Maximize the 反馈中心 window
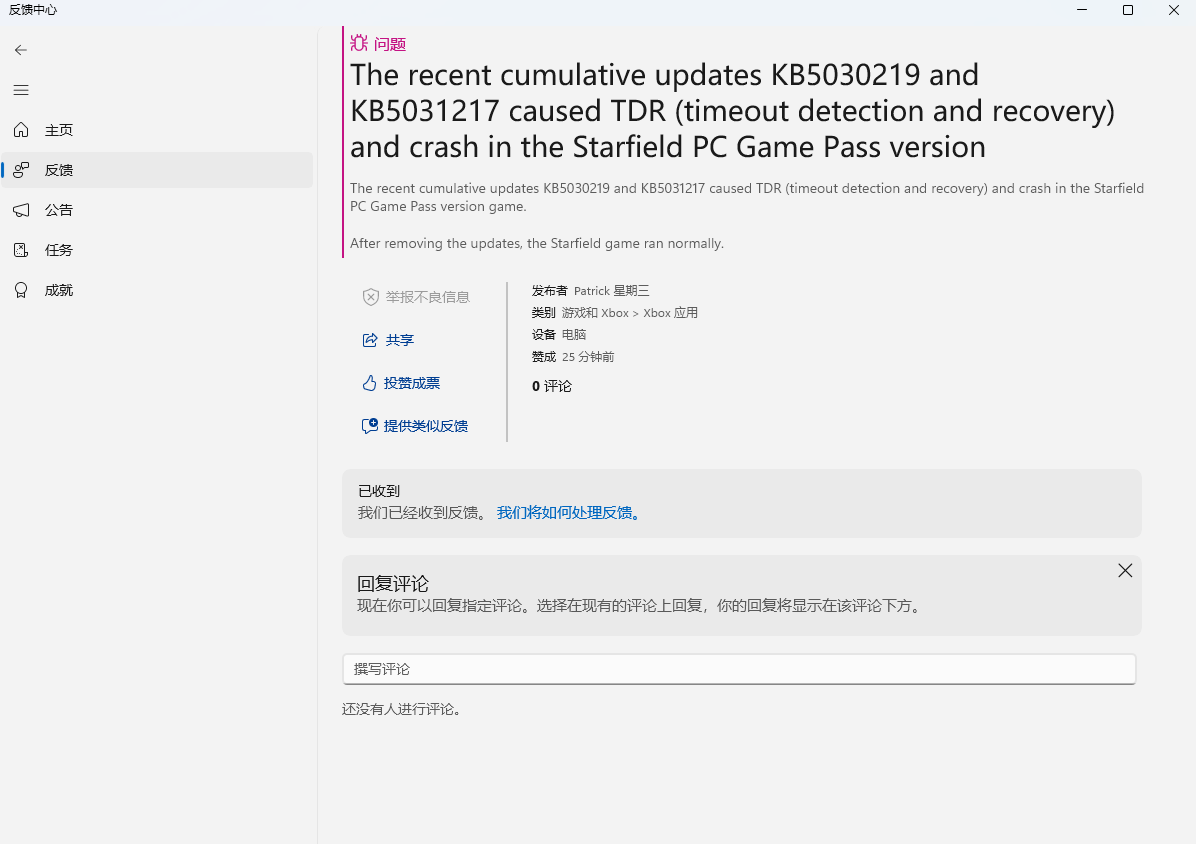The image size is (1196, 844). click(1127, 10)
